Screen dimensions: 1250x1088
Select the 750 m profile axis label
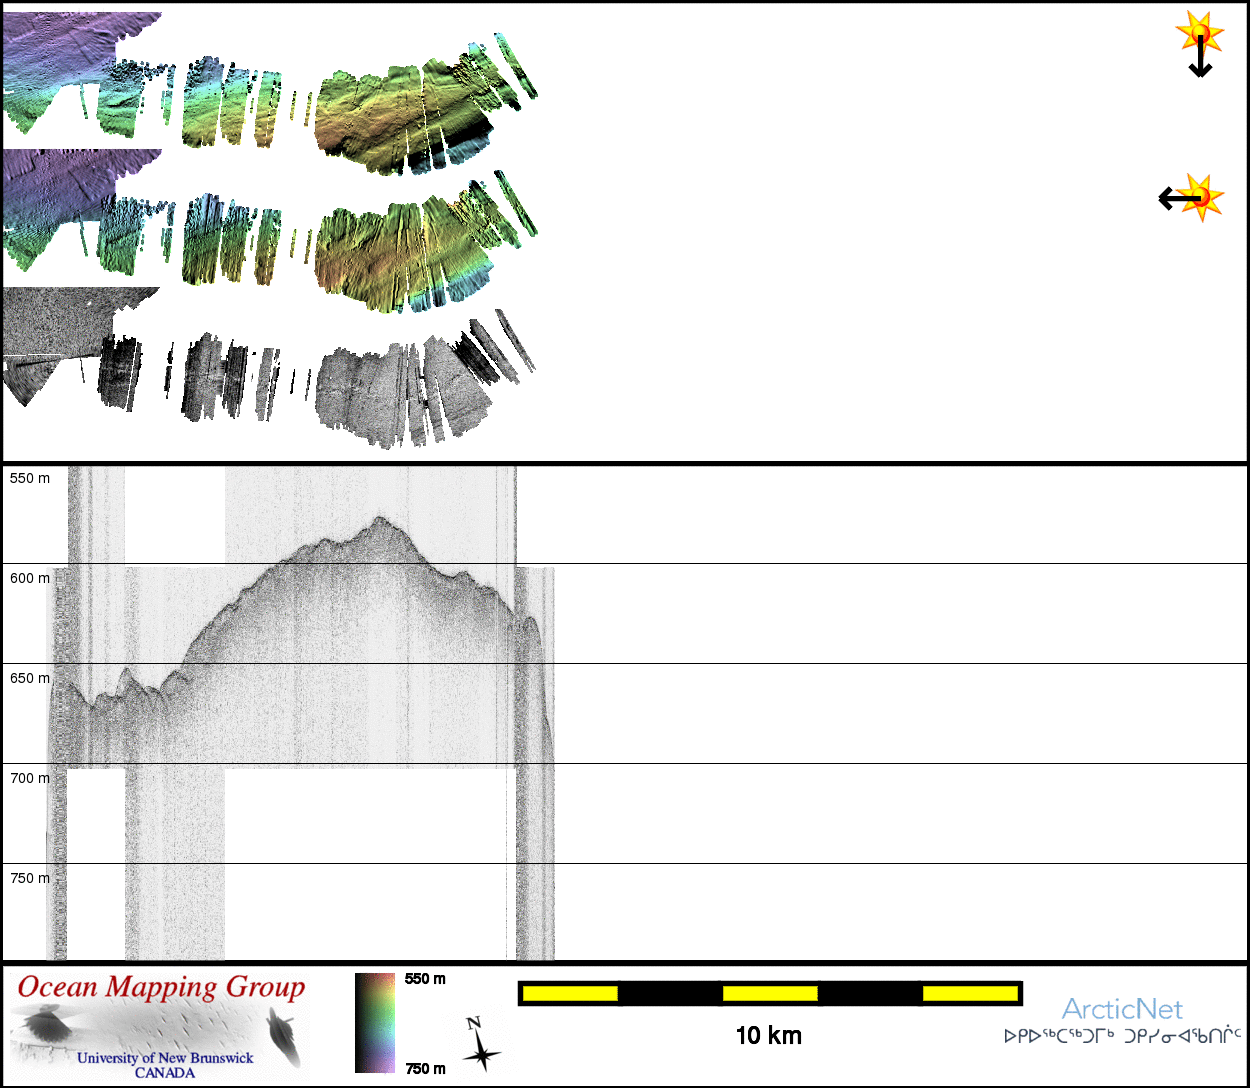(x=30, y=878)
